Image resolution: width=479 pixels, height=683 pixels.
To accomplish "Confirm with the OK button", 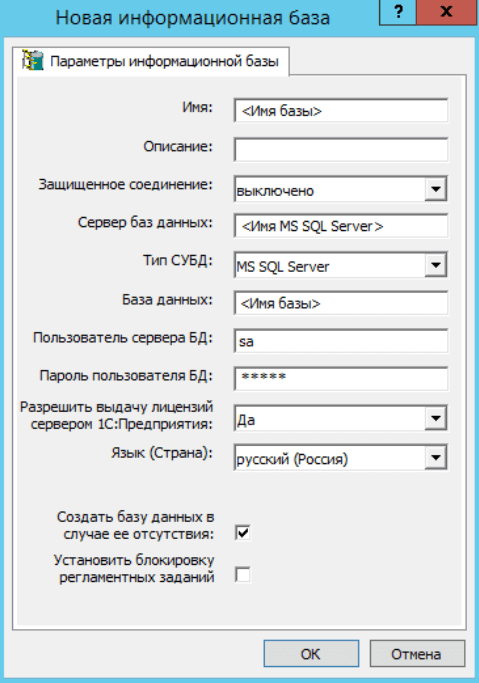I will click(311, 654).
